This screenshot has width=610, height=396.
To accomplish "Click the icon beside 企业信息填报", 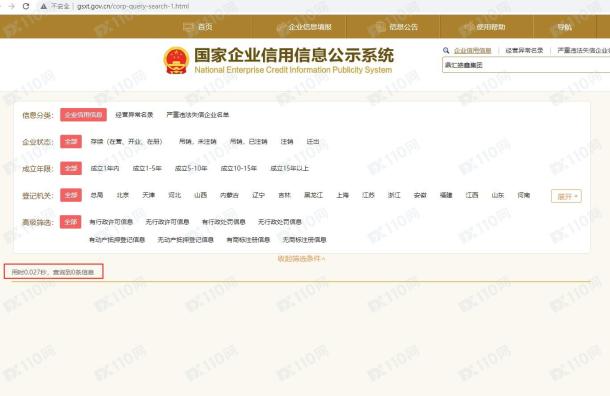I will 281,27.
